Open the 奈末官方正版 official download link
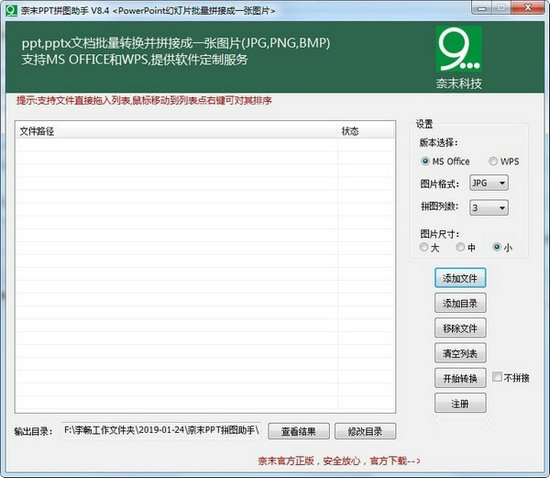 (339, 460)
